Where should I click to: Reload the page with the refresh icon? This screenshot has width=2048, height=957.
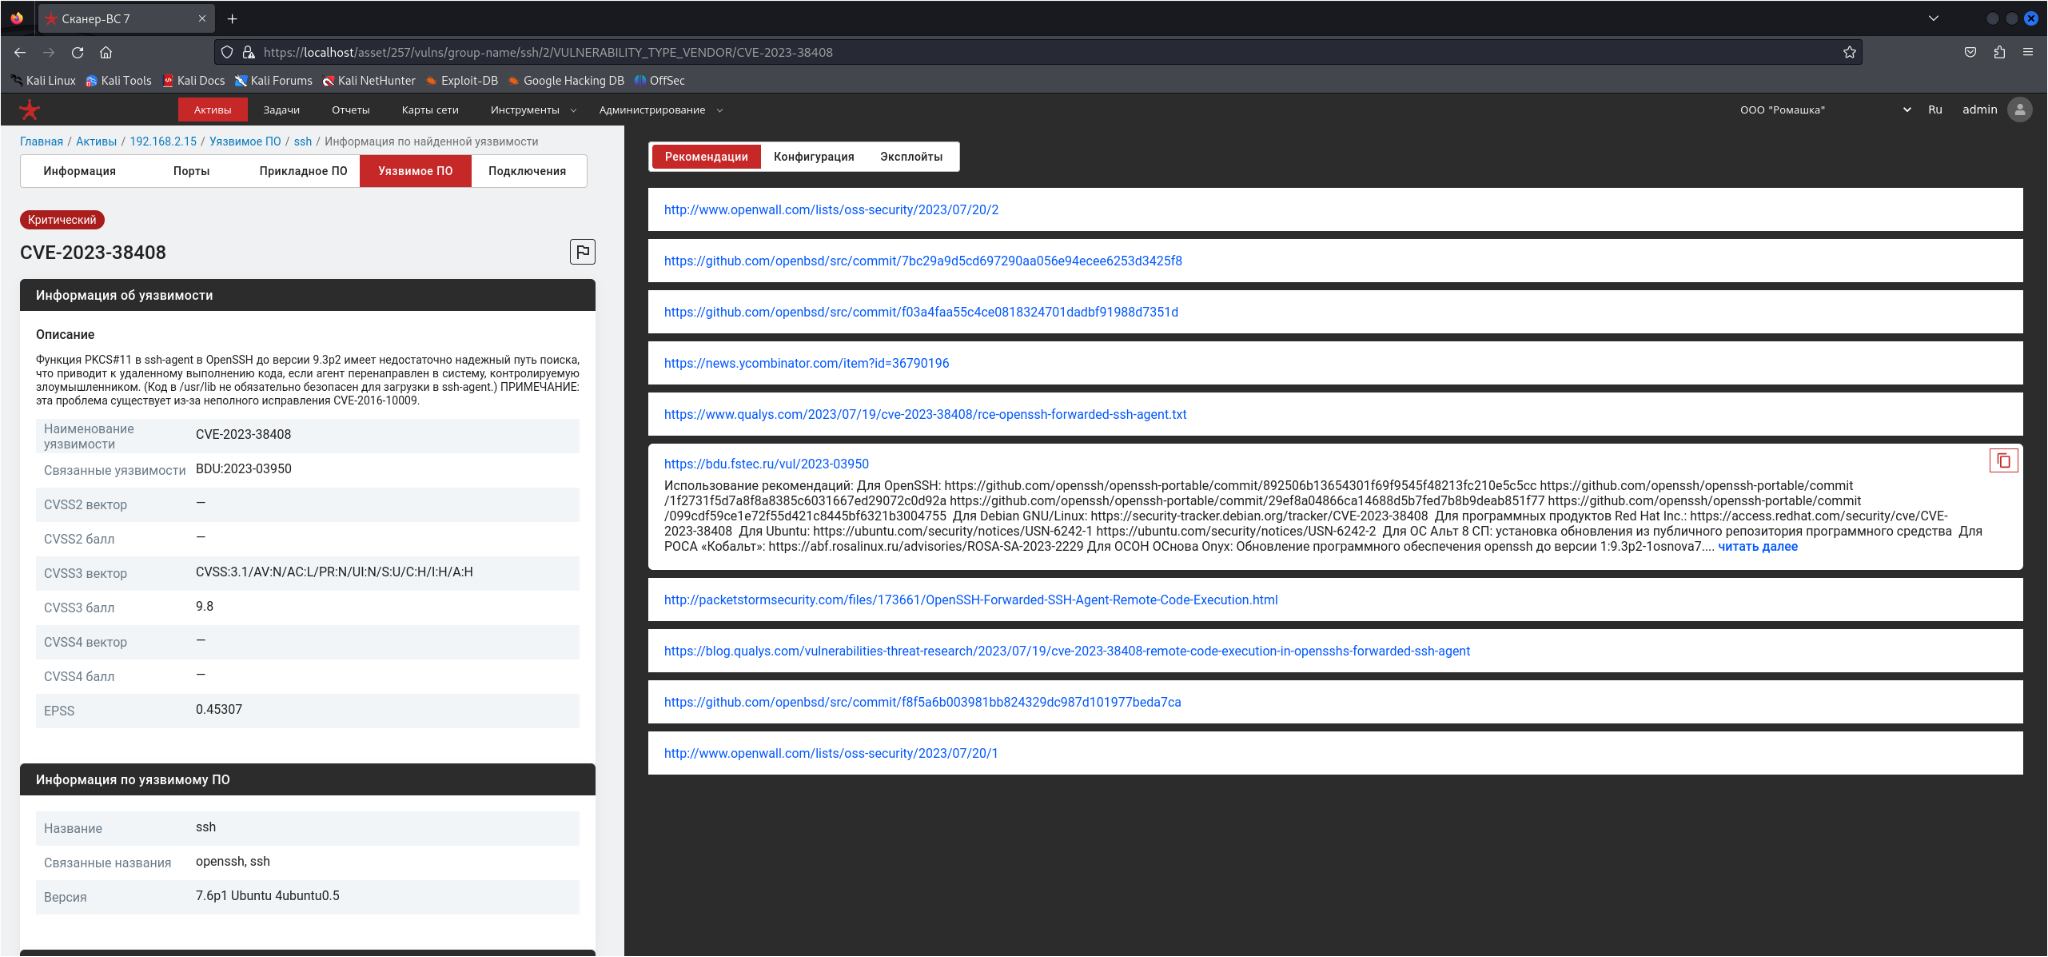coord(77,52)
